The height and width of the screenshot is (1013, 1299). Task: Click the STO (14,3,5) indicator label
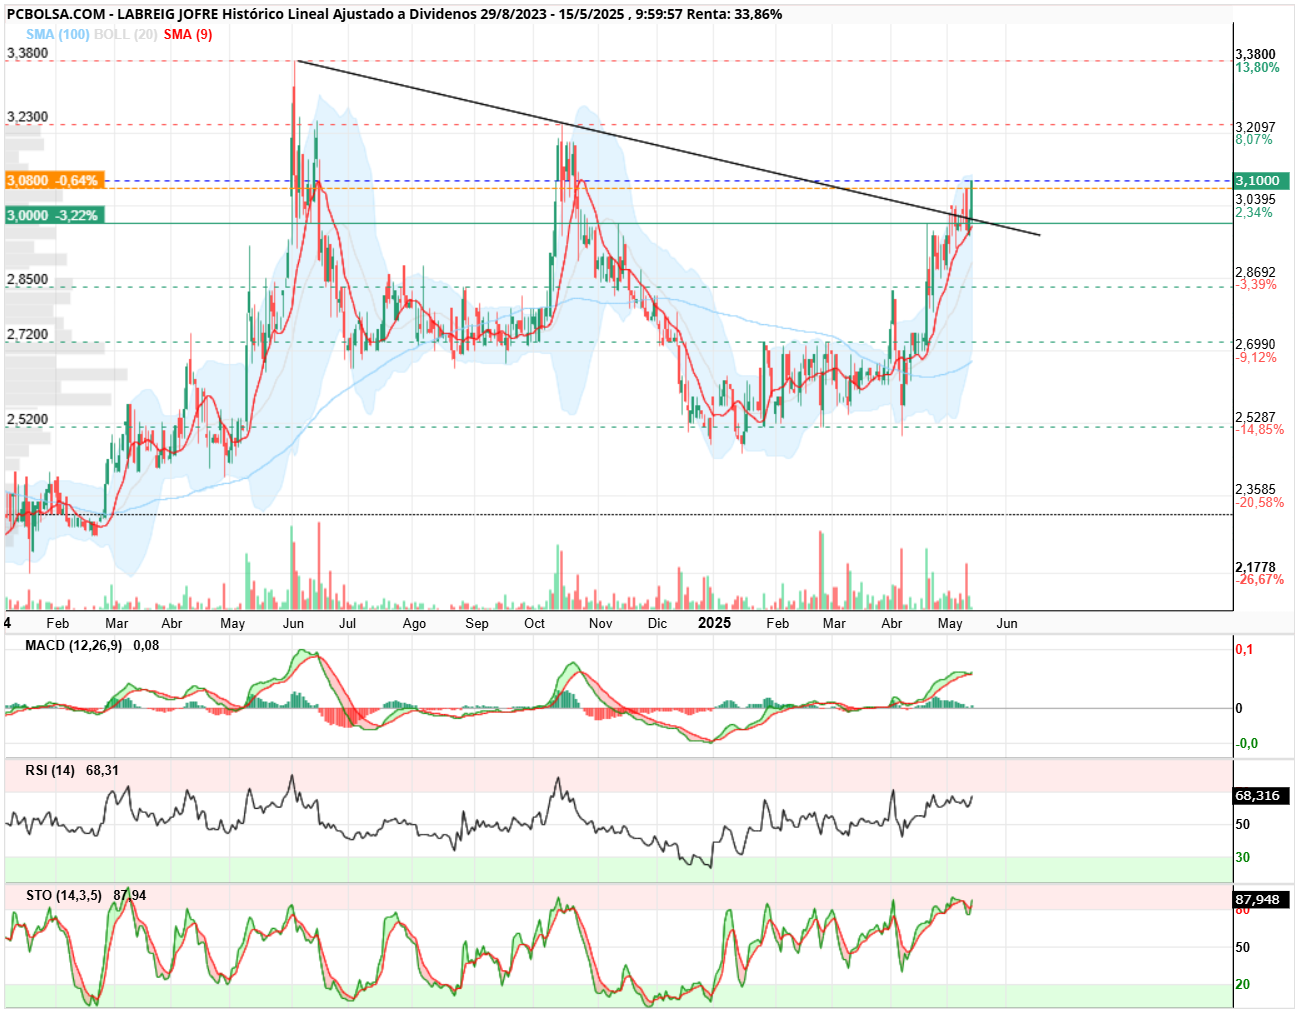click(x=64, y=895)
